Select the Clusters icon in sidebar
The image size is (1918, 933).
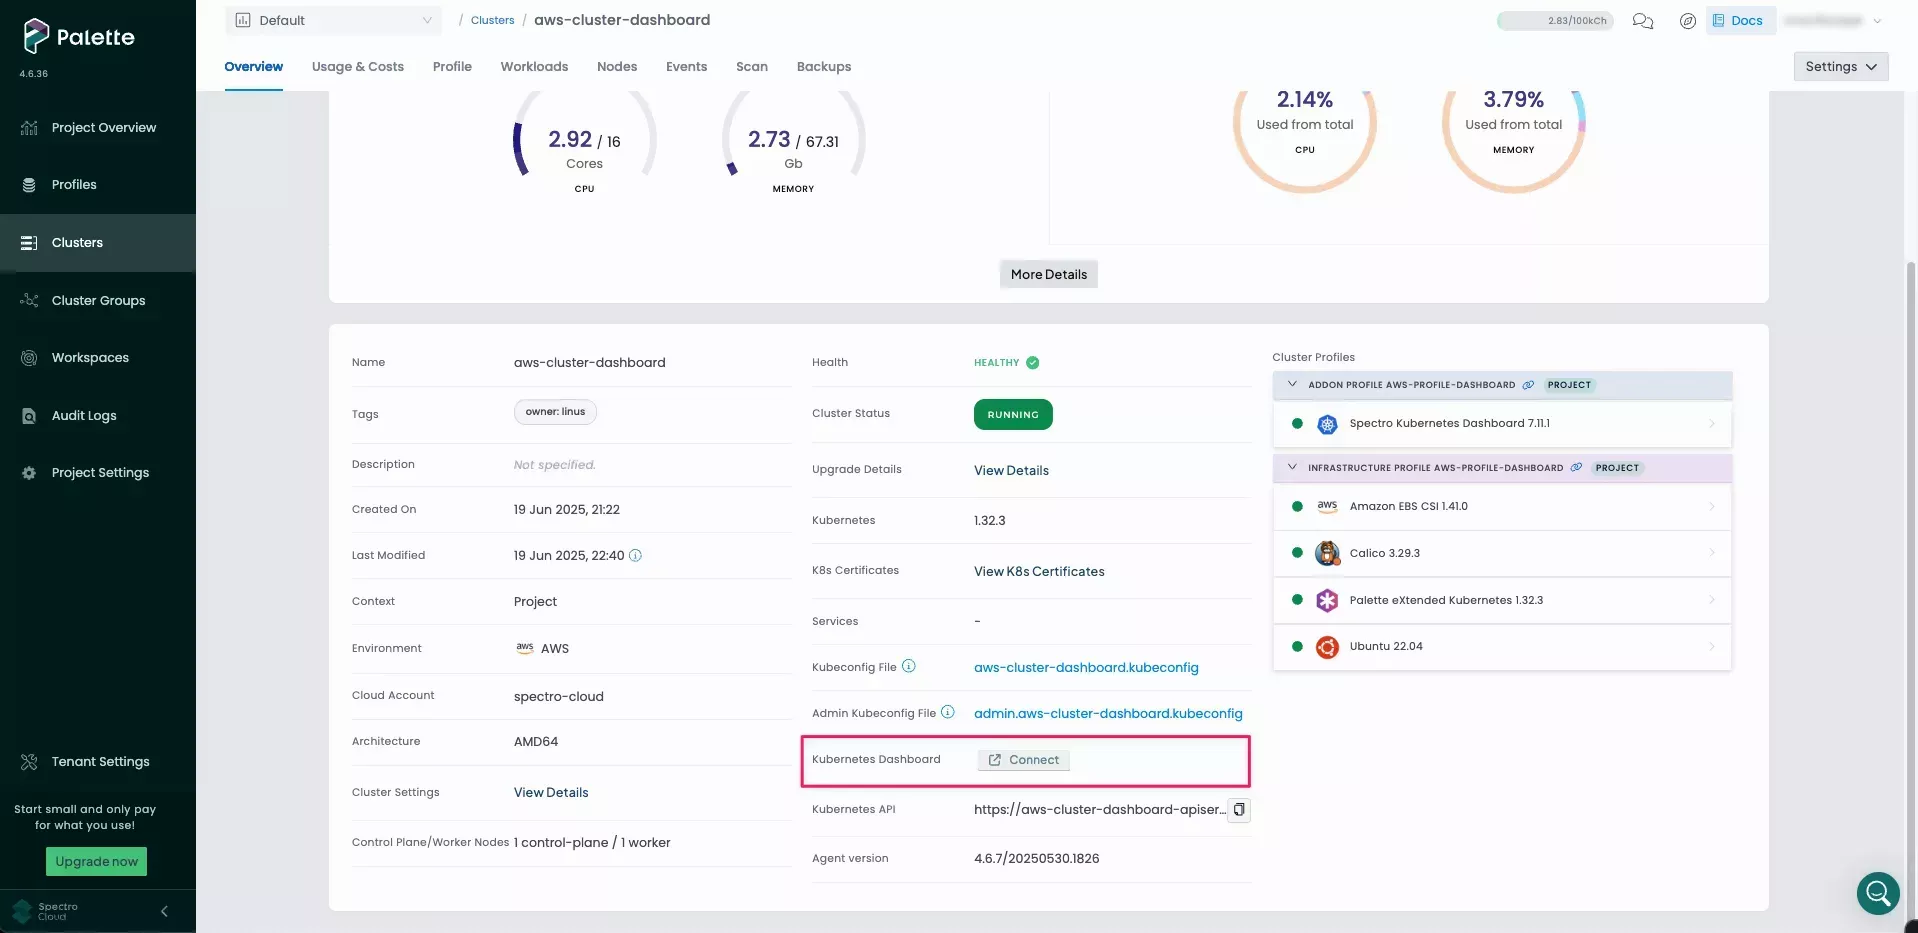[30, 242]
